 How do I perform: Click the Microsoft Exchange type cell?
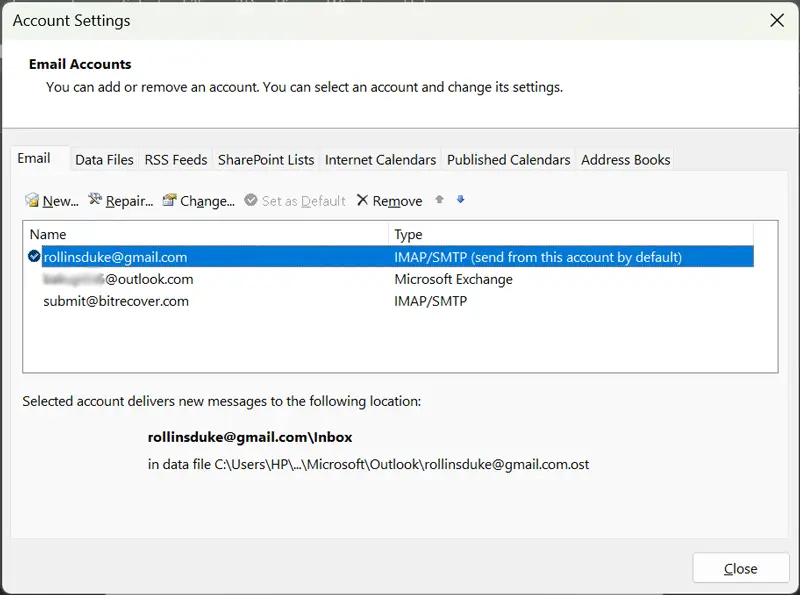tap(453, 280)
